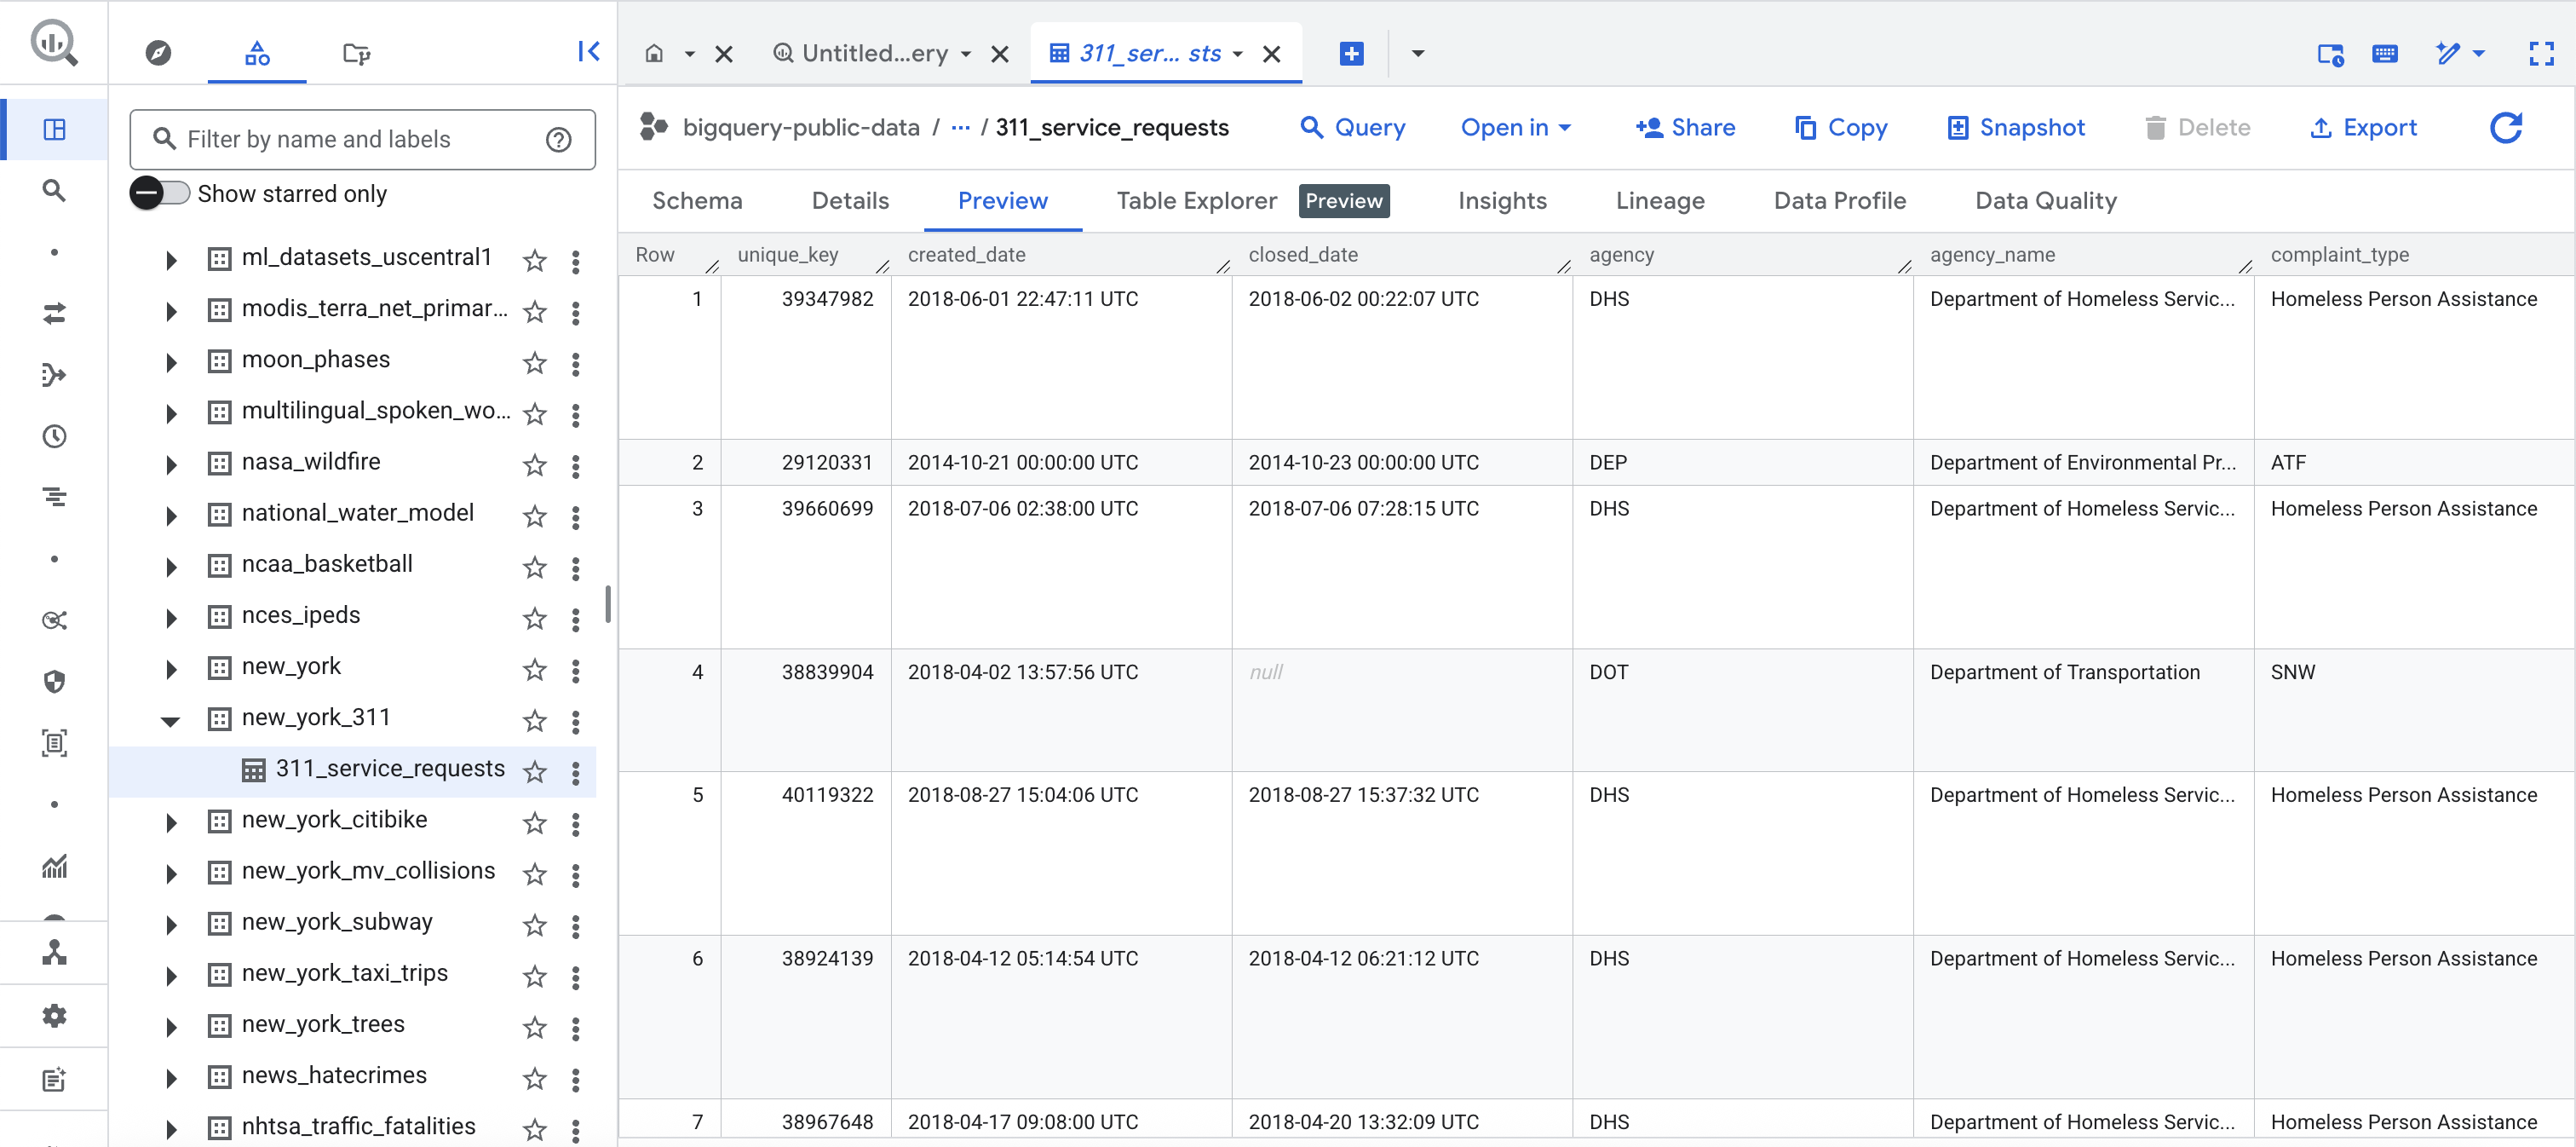Click the search magnifier in left rail

click(54, 190)
